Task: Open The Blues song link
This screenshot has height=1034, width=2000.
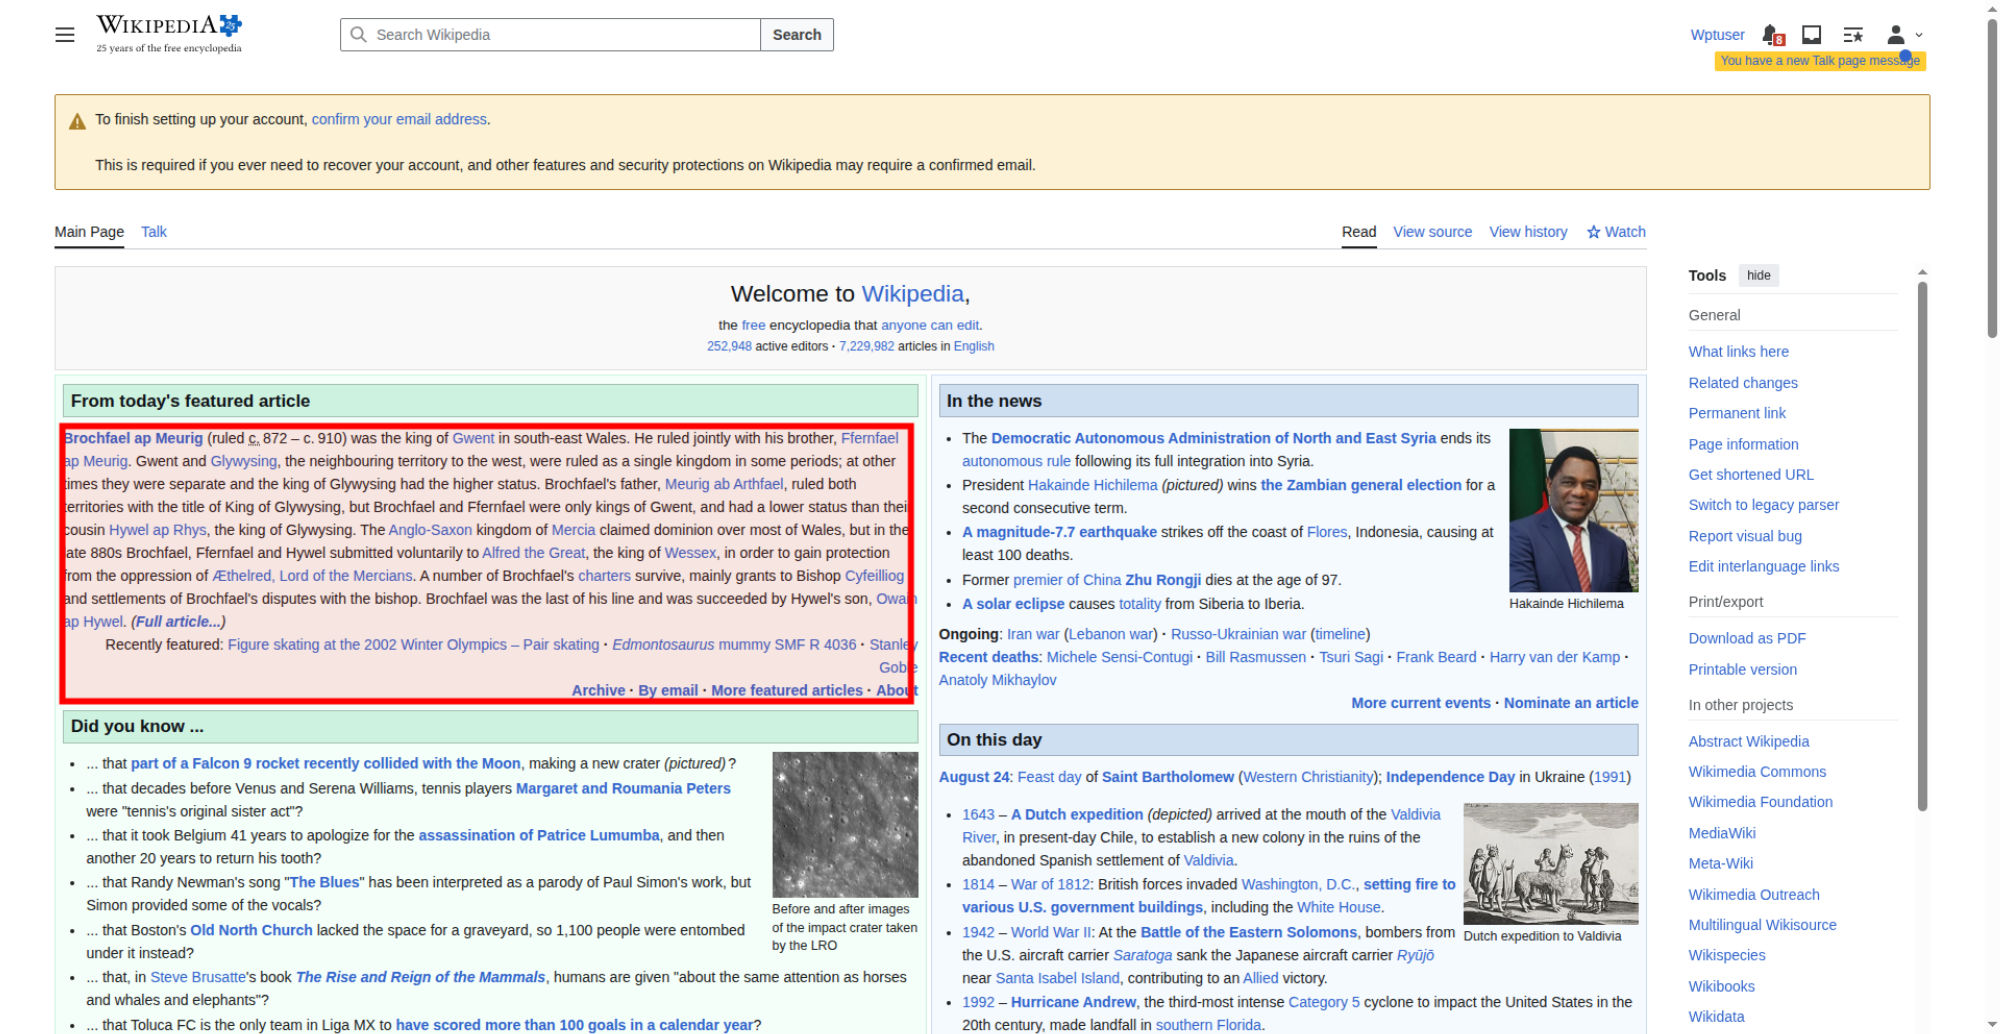Action: (x=324, y=882)
